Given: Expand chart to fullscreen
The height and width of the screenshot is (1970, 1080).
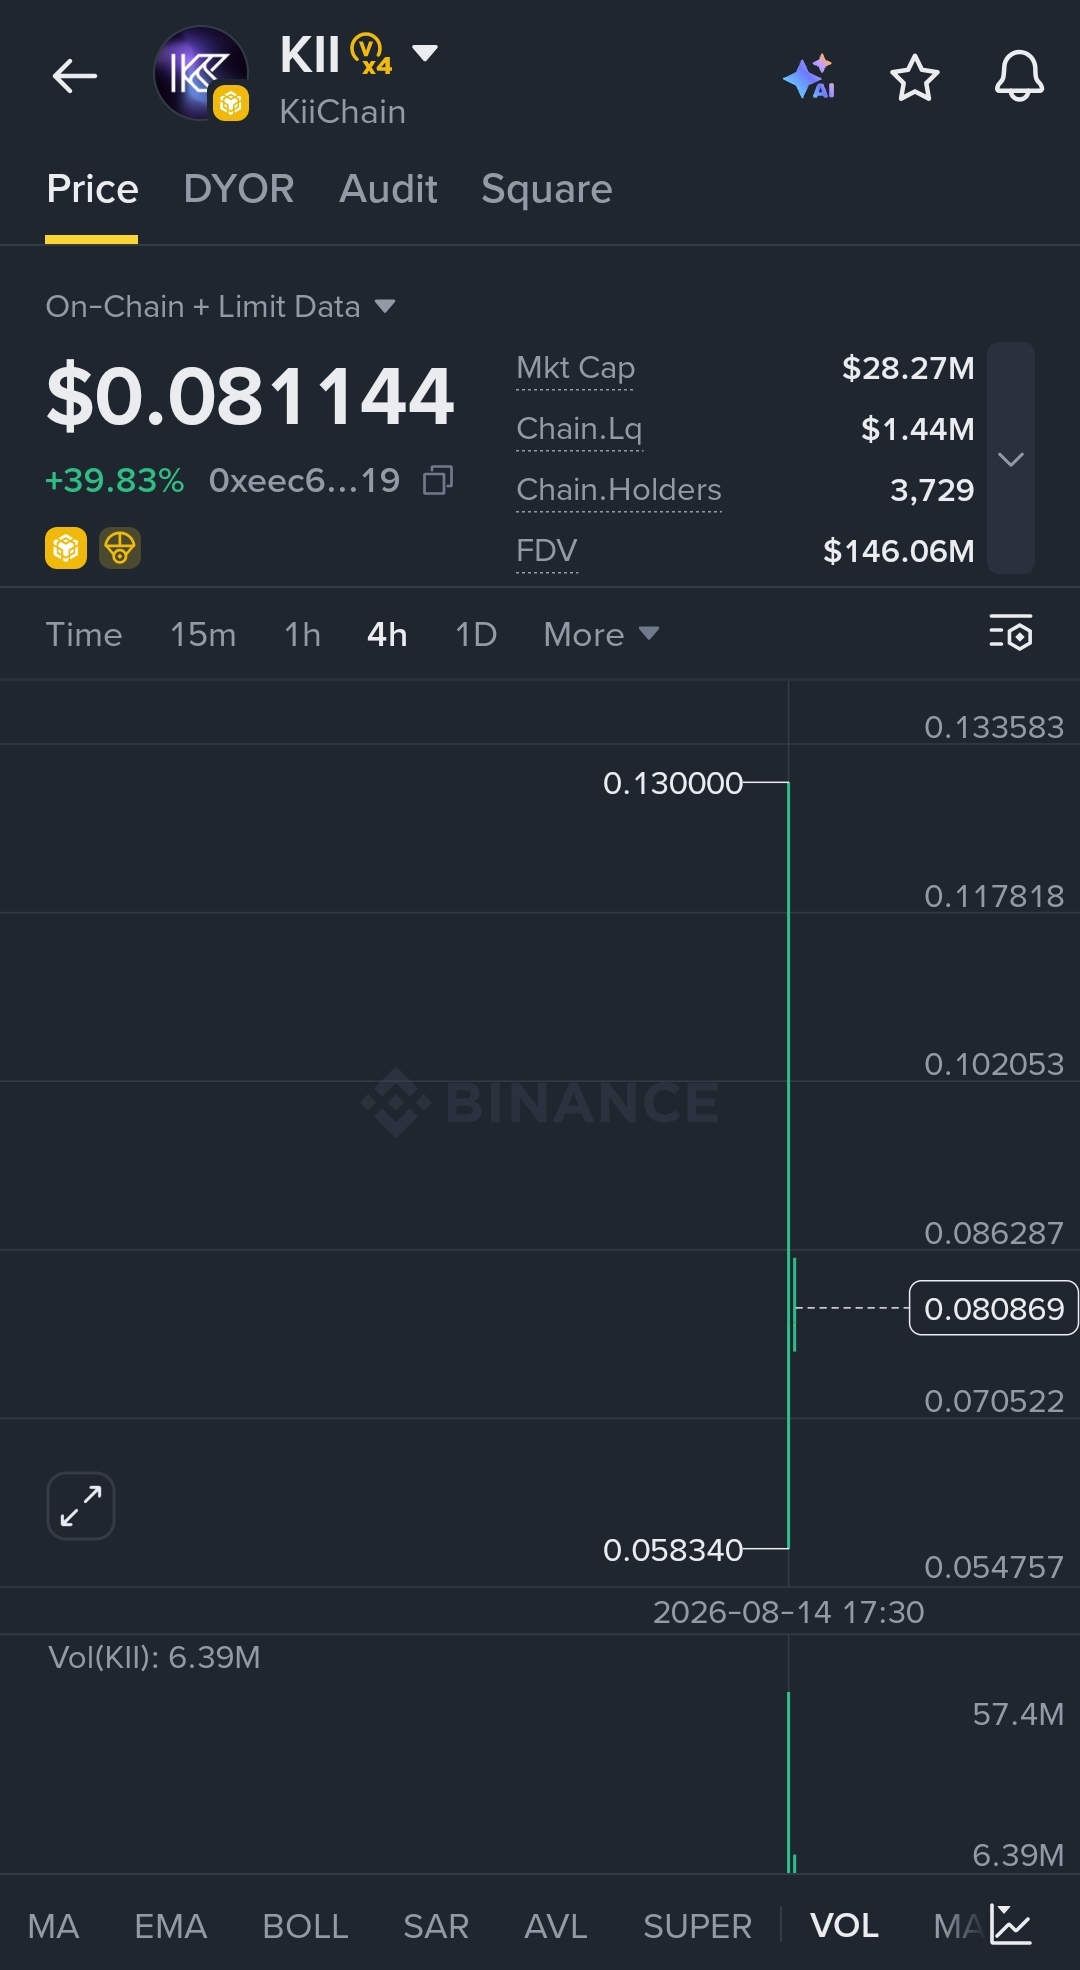Looking at the screenshot, I should [x=81, y=1506].
